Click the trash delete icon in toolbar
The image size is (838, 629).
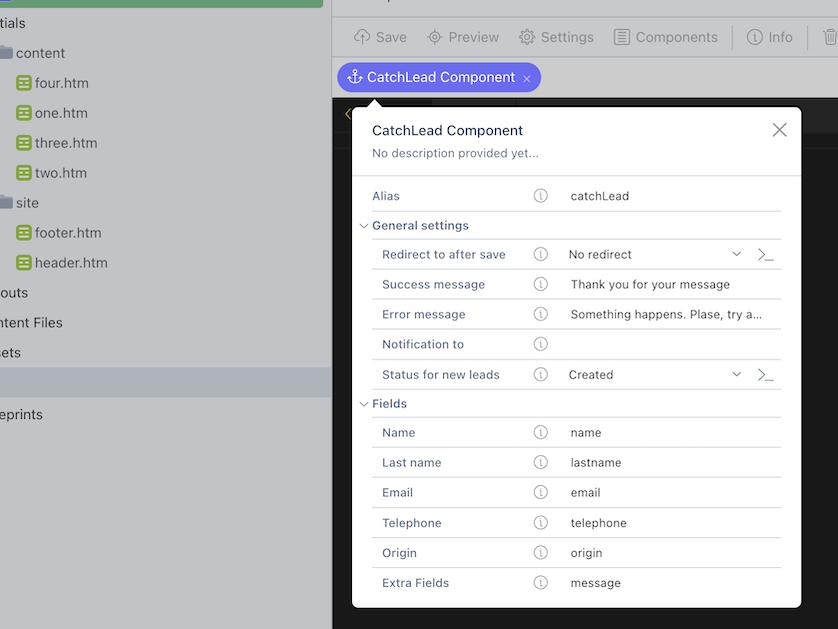(x=830, y=37)
